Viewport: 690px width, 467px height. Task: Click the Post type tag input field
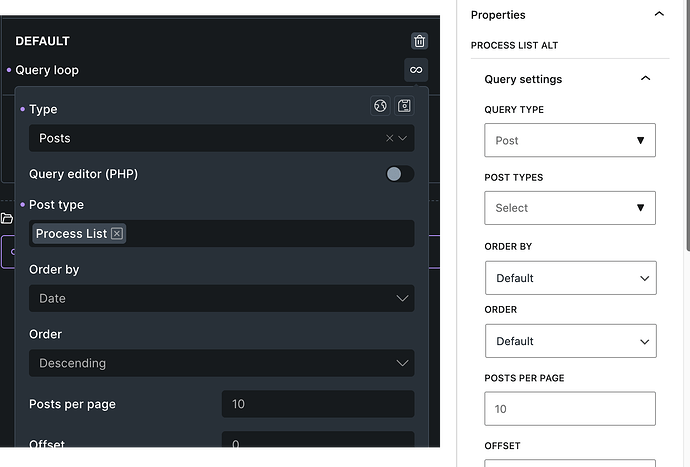pyautogui.click(x=270, y=234)
